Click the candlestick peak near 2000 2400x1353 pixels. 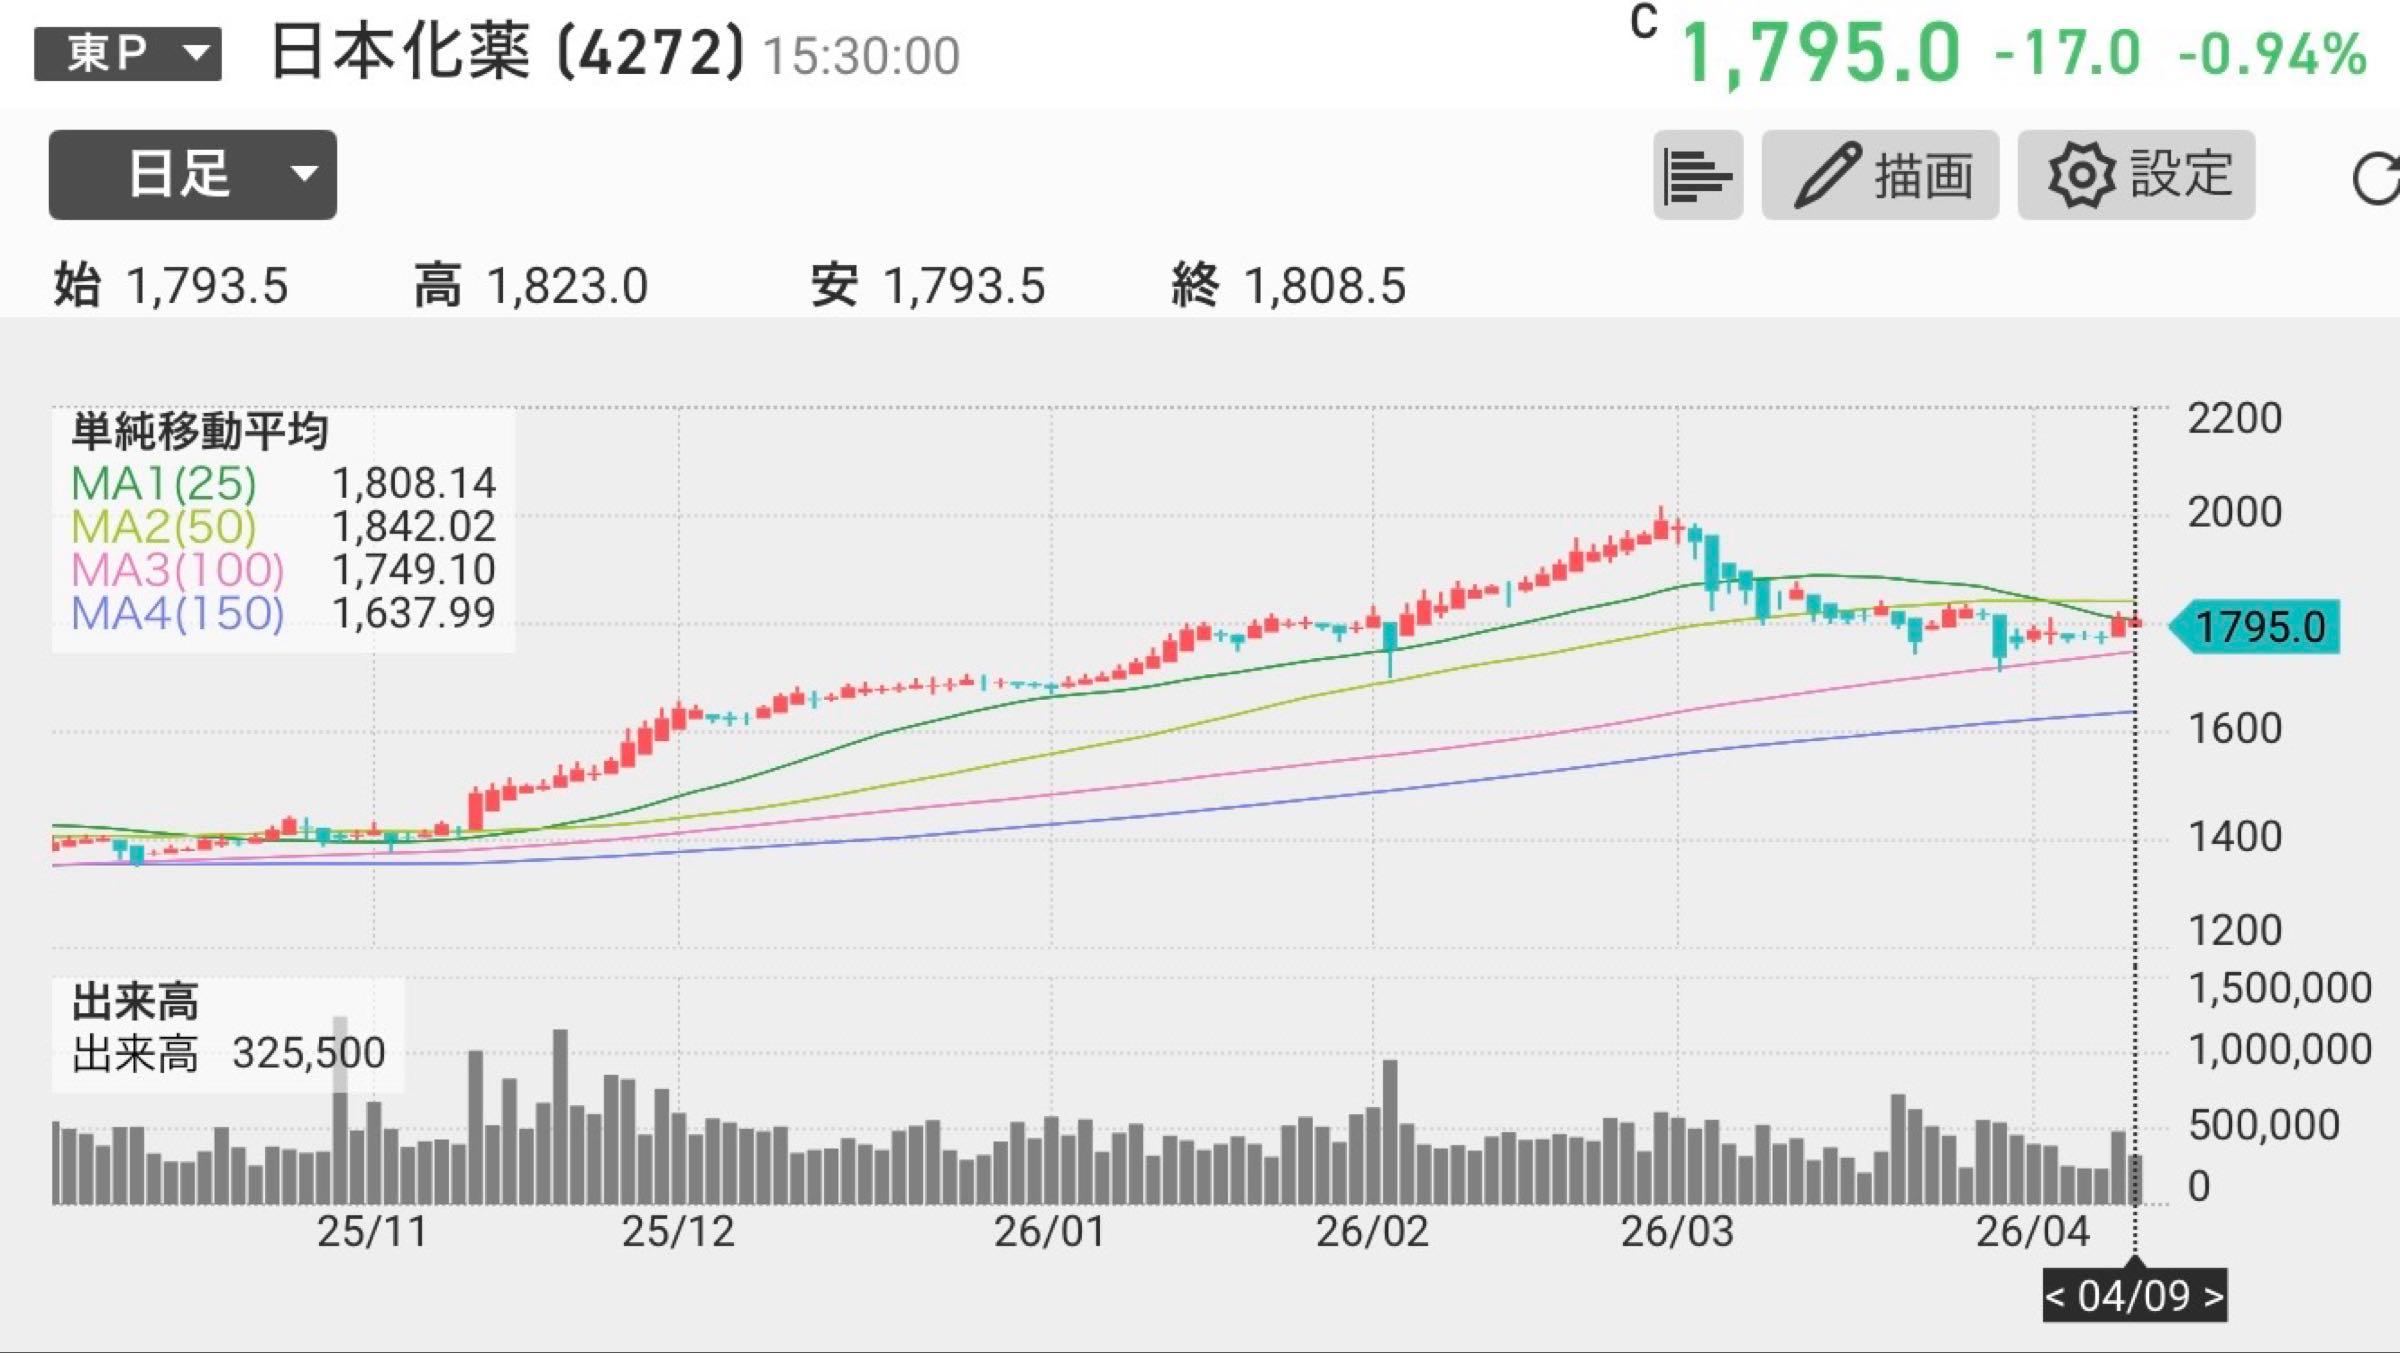pyautogui.click(x=1661, y=525)
